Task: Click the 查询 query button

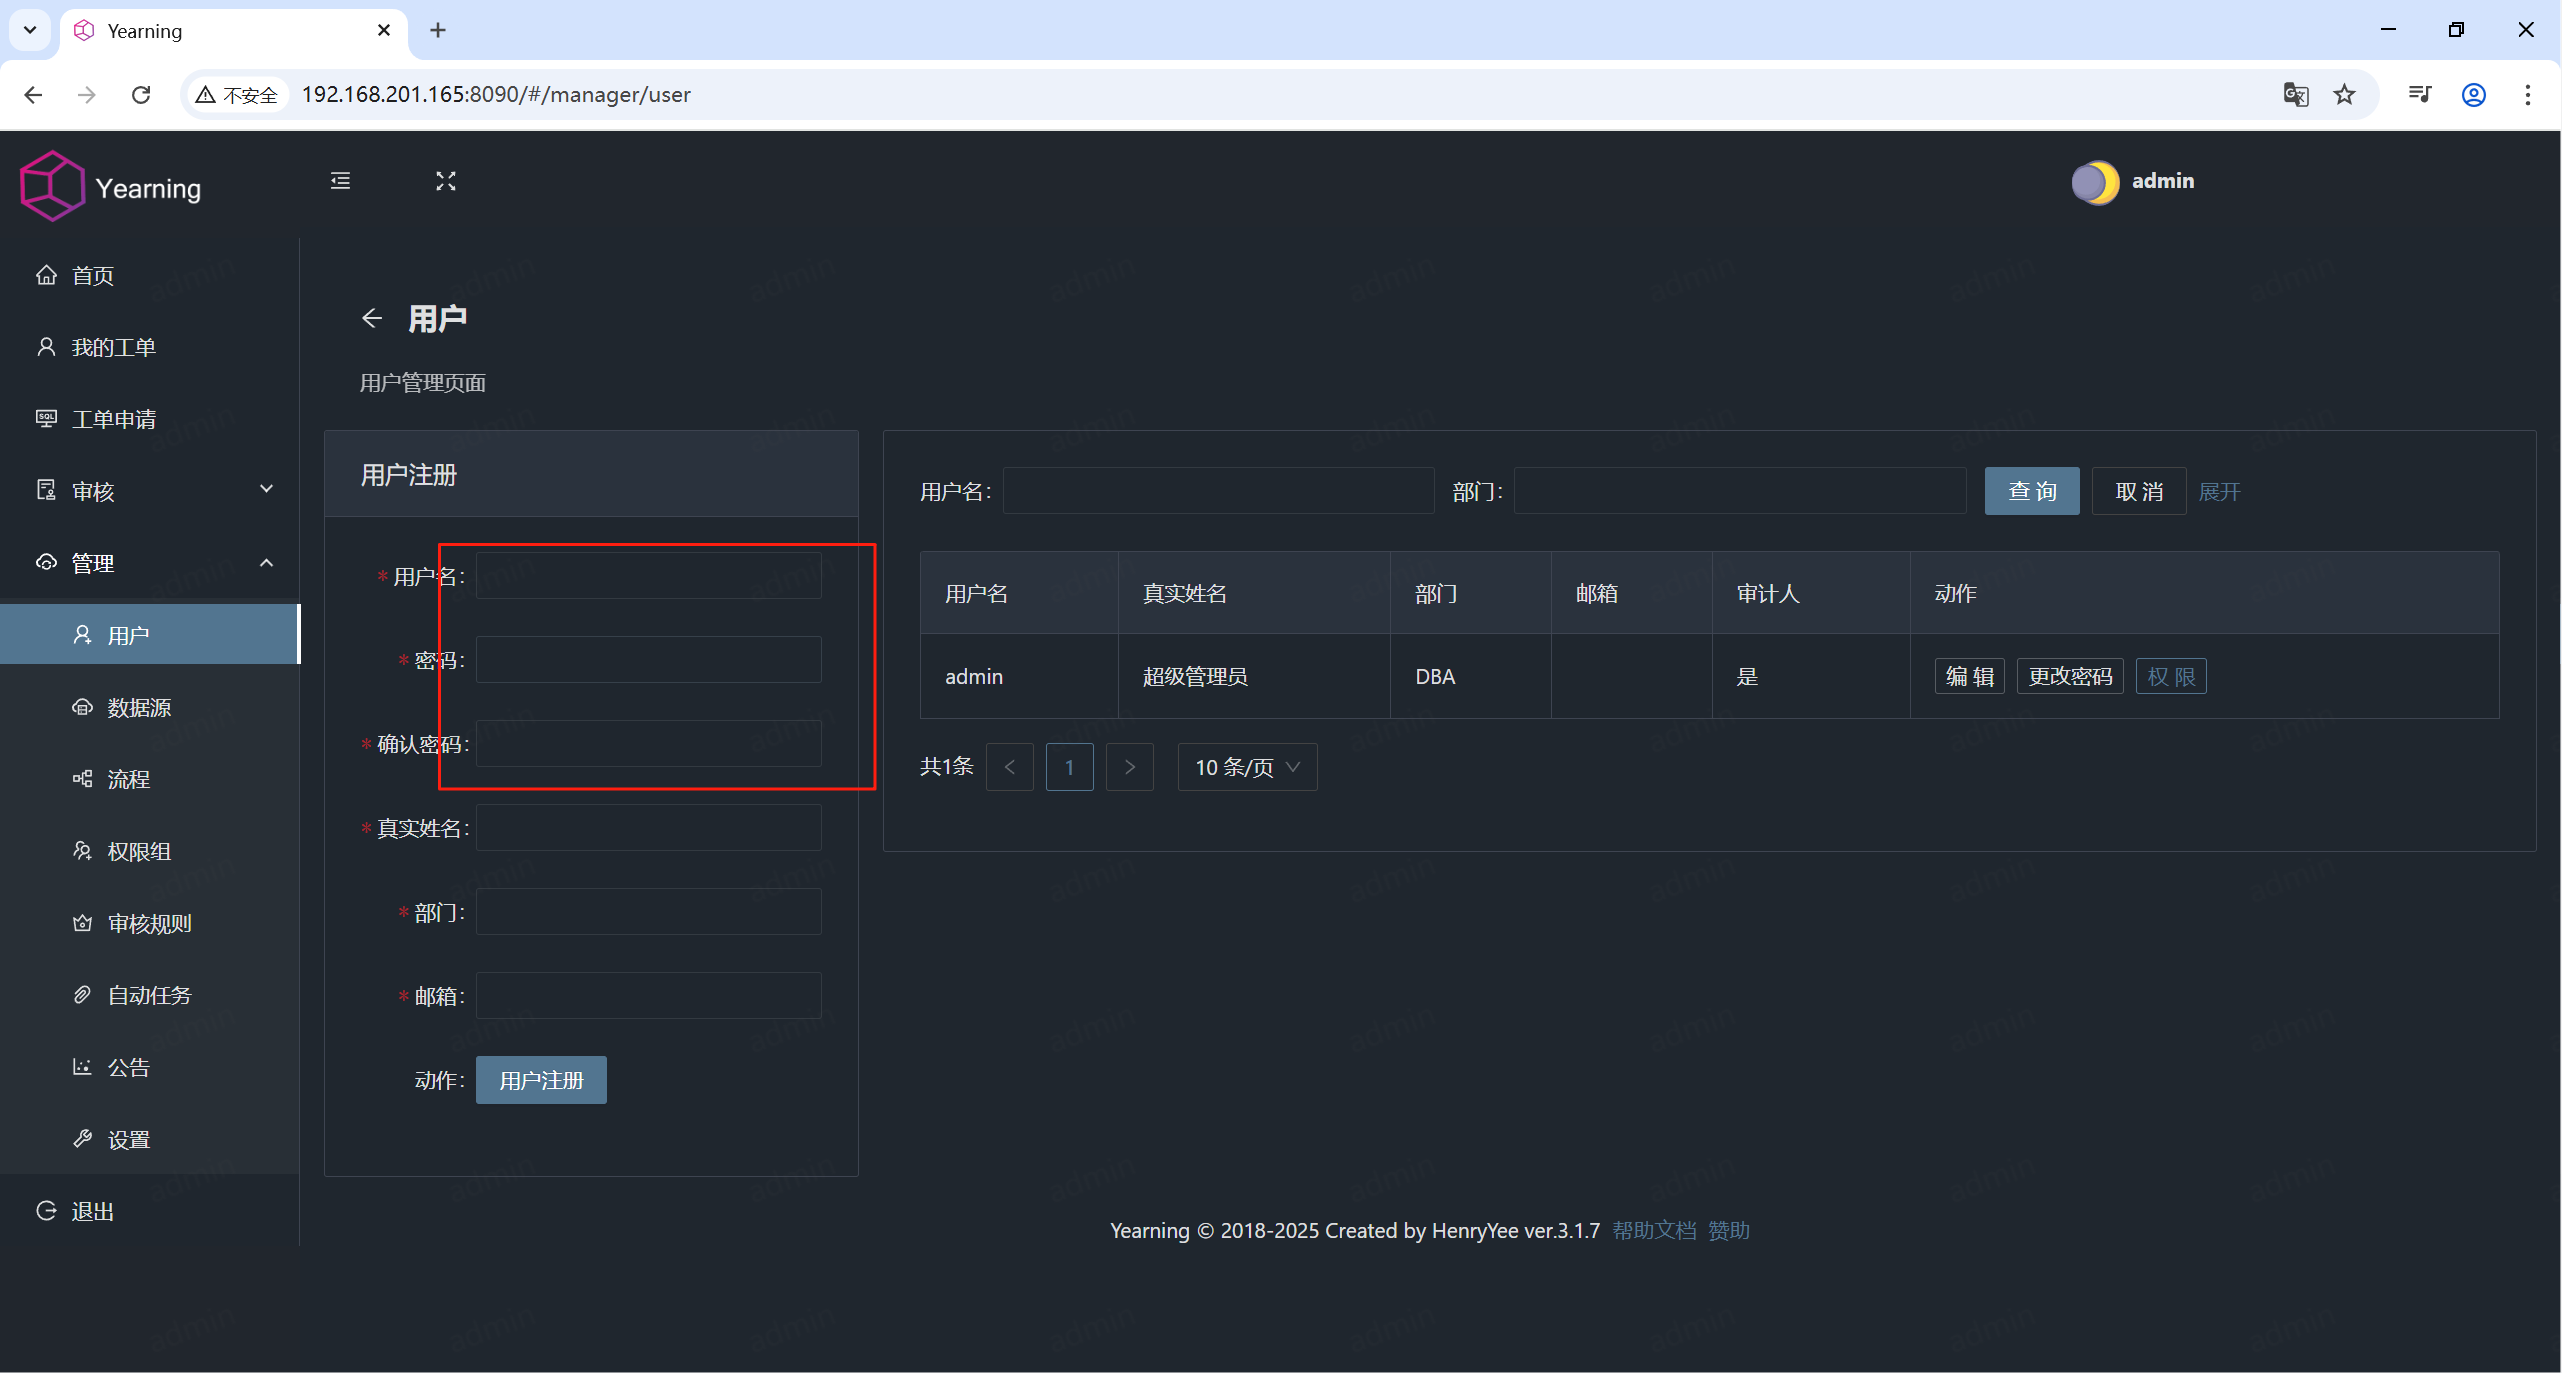Action: pos(2031,490)
